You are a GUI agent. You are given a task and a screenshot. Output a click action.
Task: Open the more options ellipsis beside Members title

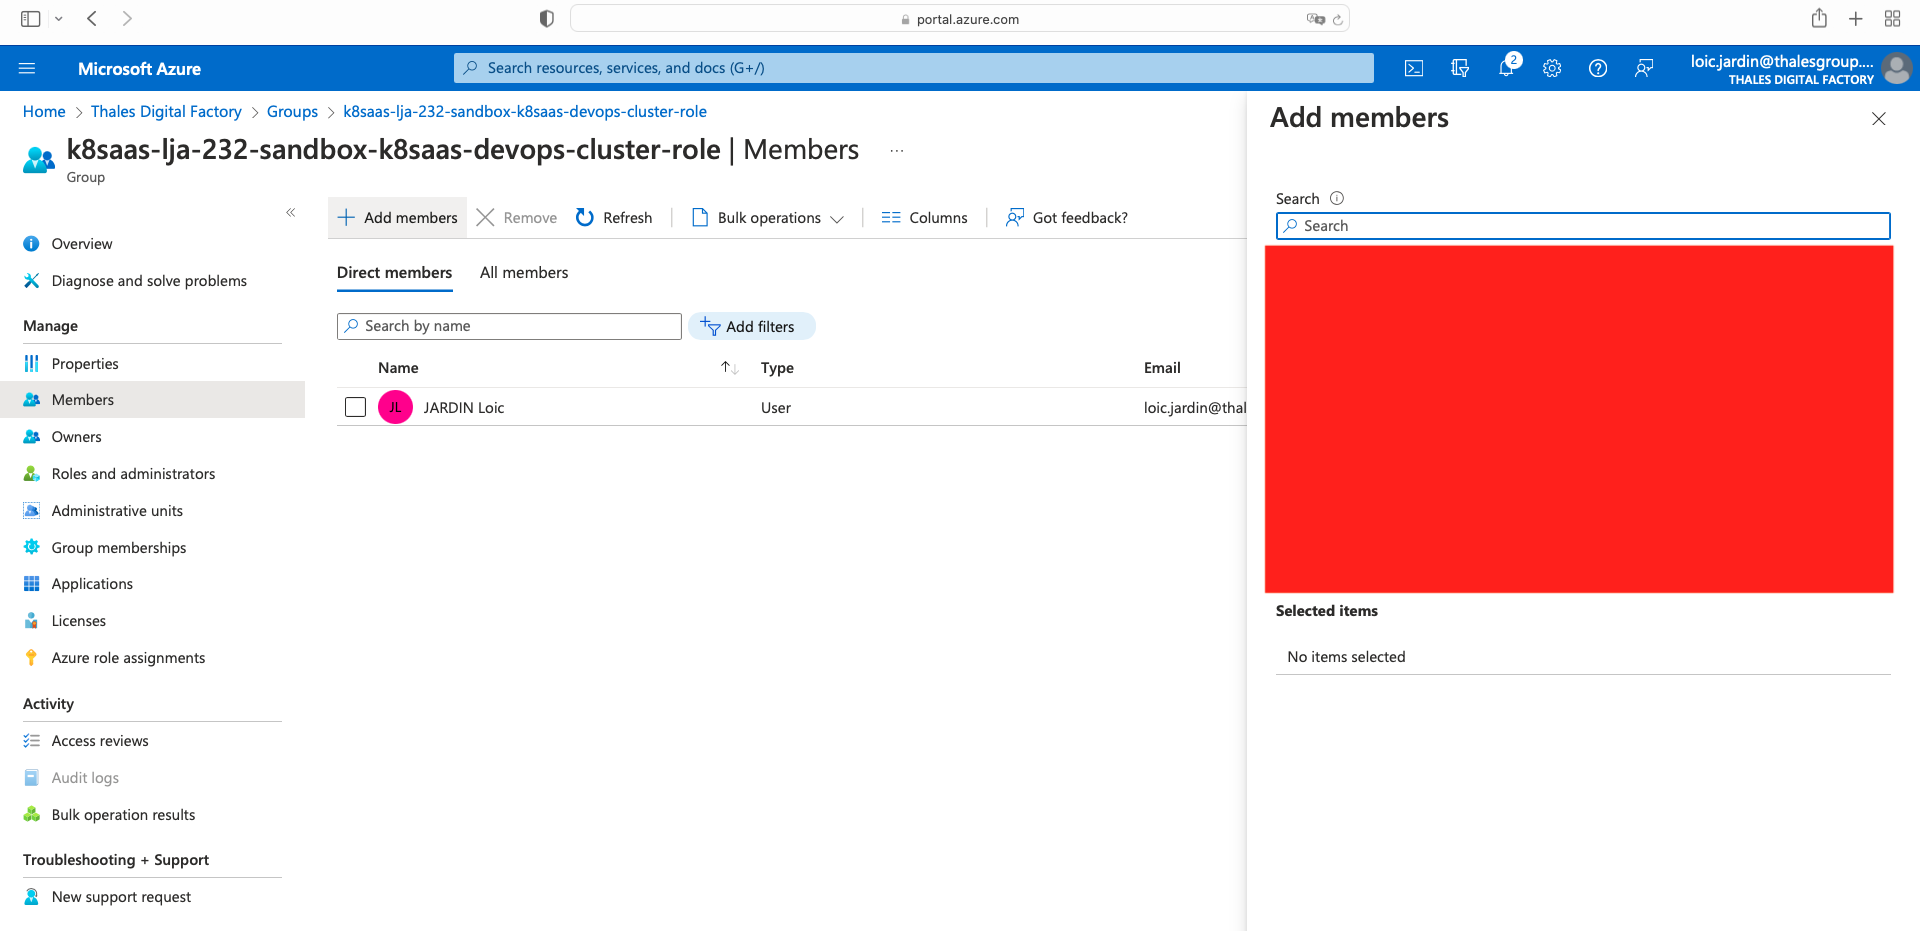coord(897,151)
